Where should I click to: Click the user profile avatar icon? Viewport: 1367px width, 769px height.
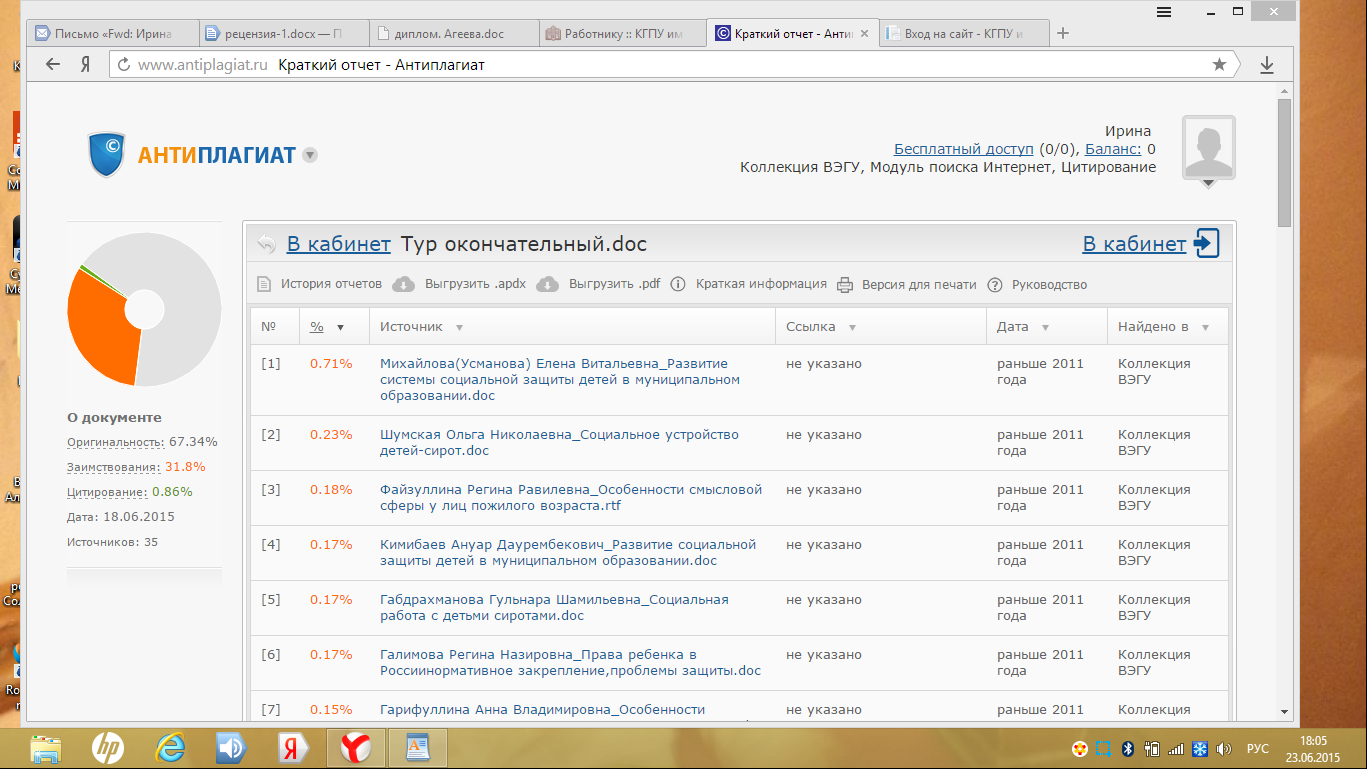(x=1208, y=147)
